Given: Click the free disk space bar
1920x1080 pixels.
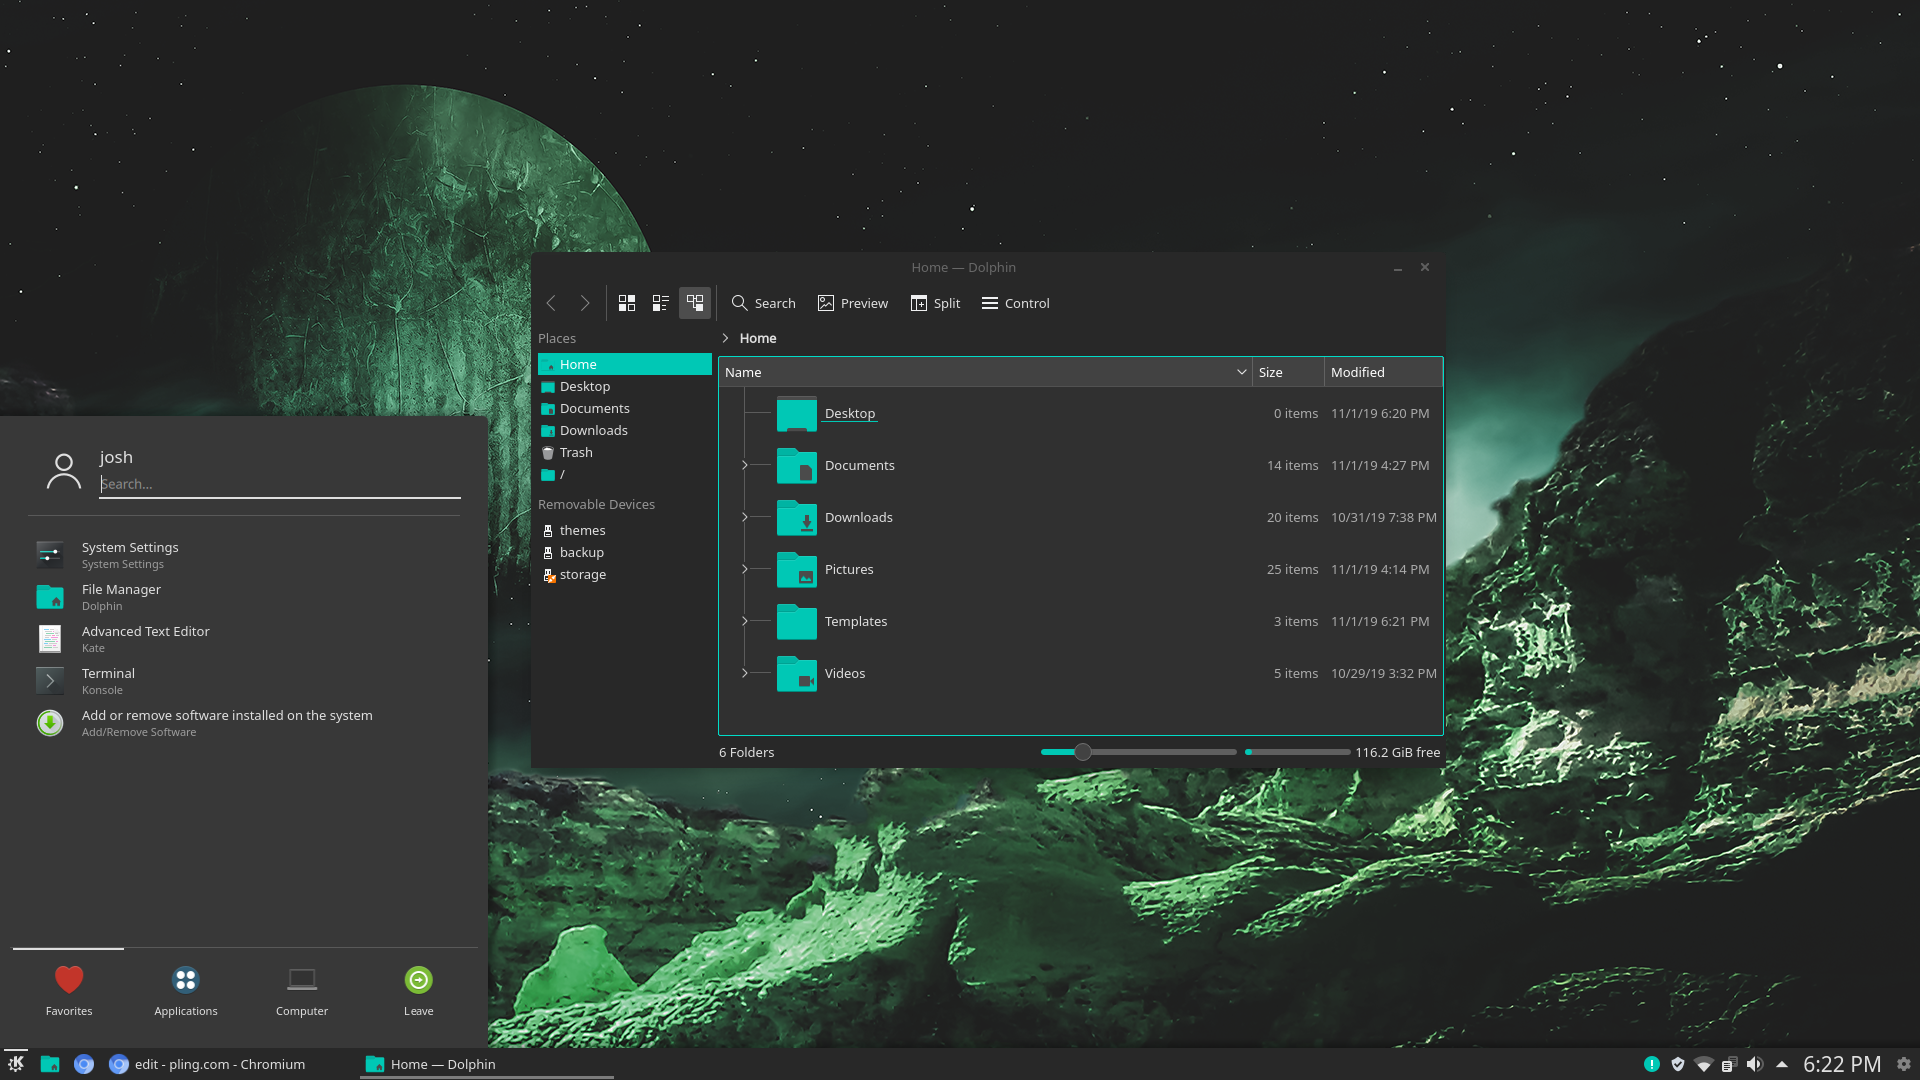Looking at the screenshot, I should click(1297, 752).
